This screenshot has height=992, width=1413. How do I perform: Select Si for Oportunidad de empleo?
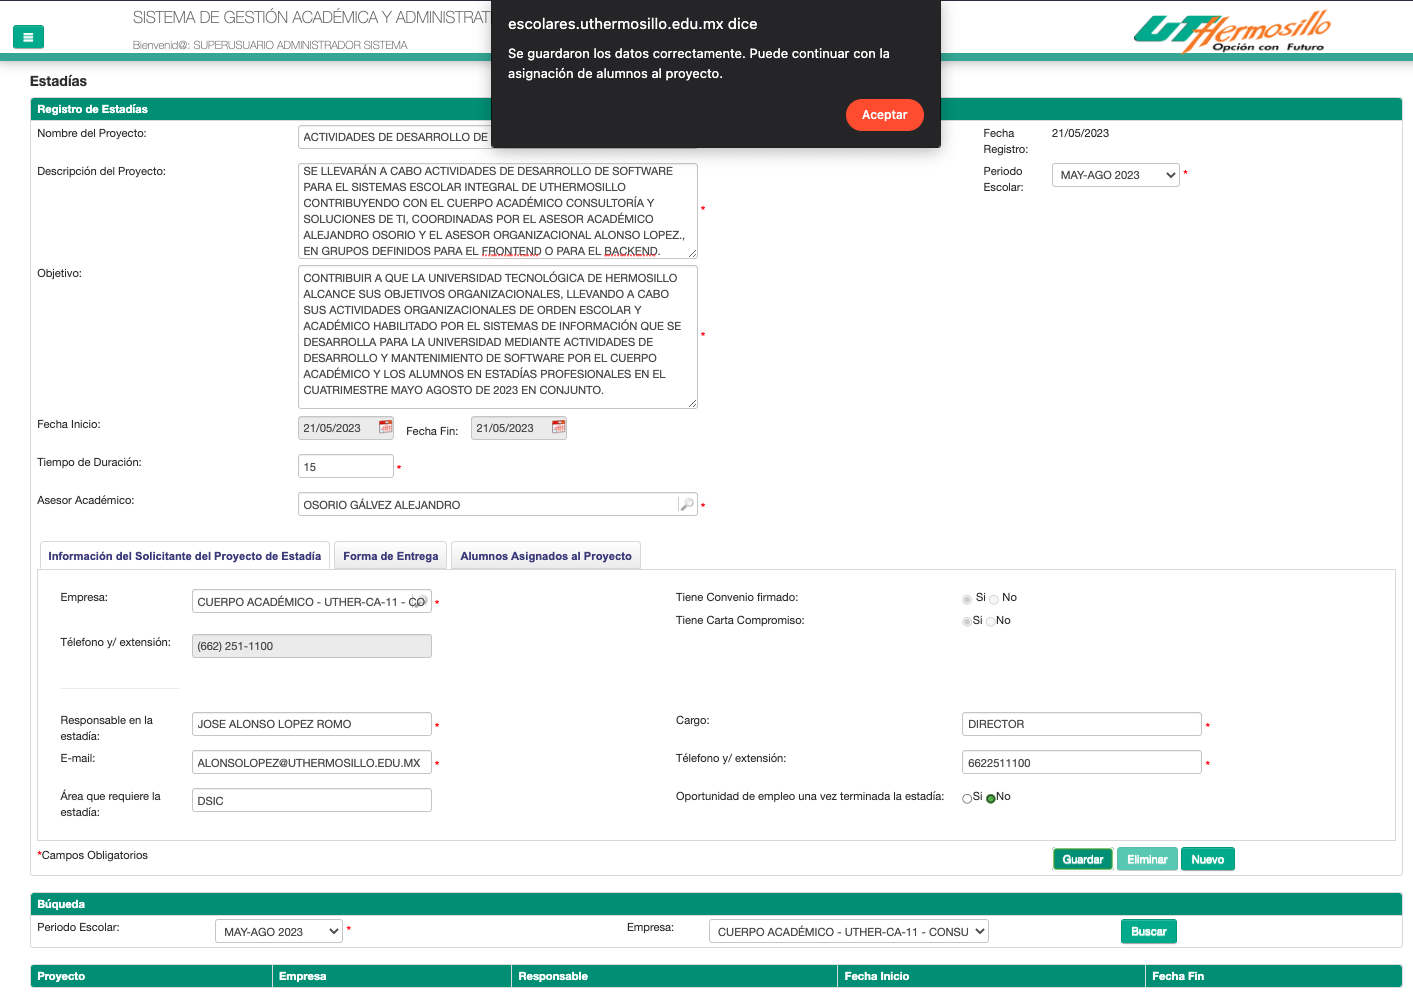click(x=967, y=798)
